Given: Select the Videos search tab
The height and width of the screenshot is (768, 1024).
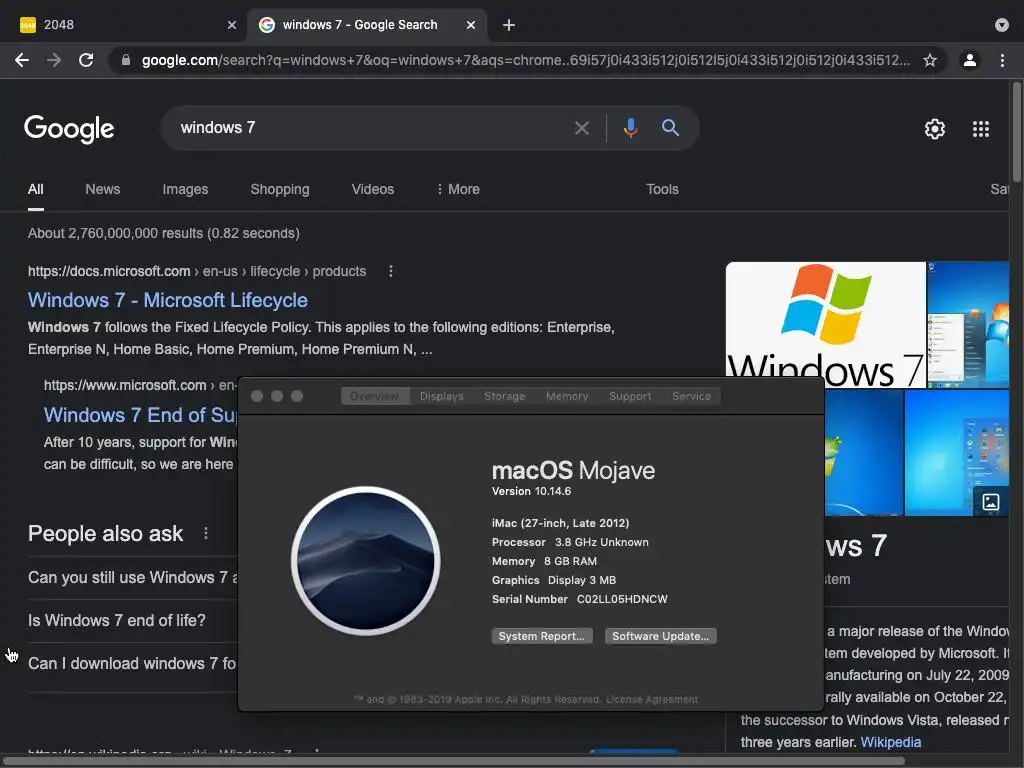Looking at the screenshot, I should coord(373,189).
